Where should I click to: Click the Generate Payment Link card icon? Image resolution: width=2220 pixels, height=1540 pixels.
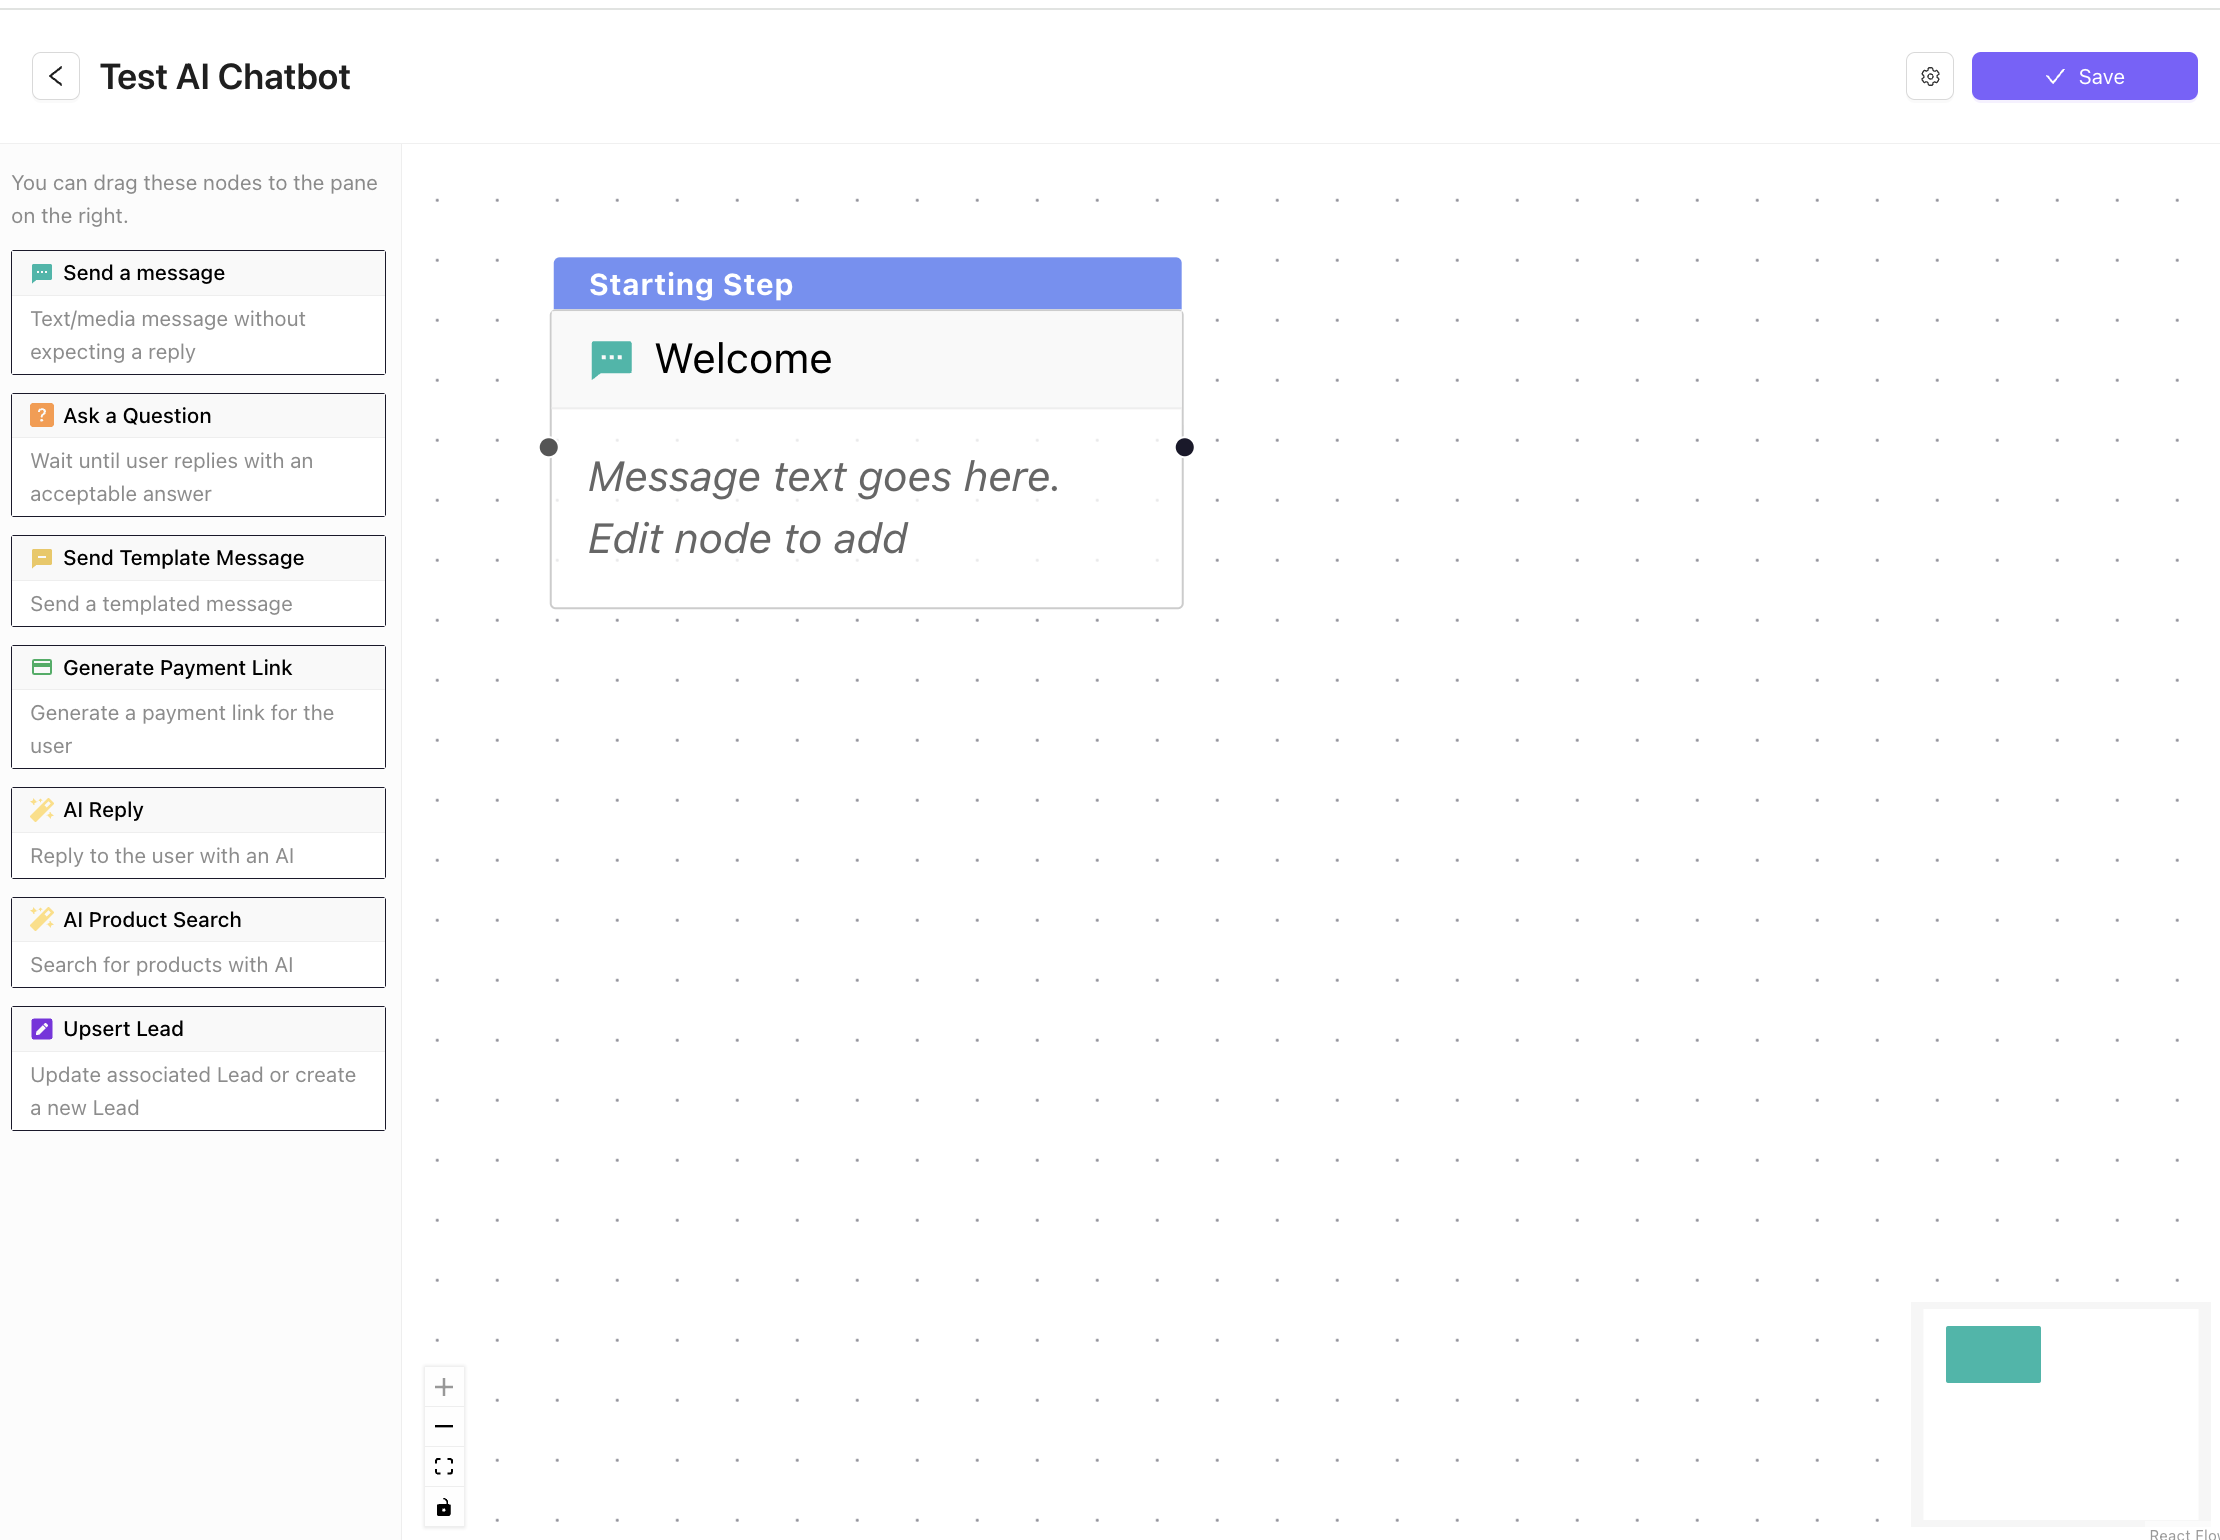42,667
